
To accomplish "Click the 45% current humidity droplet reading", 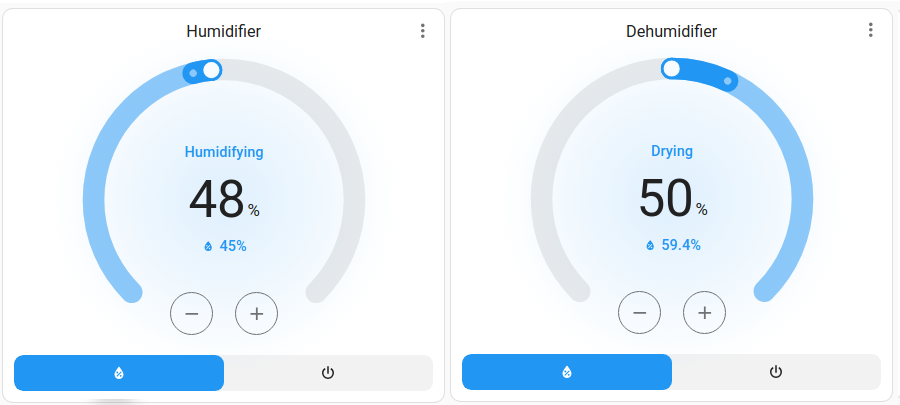I will pyautogui.click(x=225, y=246).
